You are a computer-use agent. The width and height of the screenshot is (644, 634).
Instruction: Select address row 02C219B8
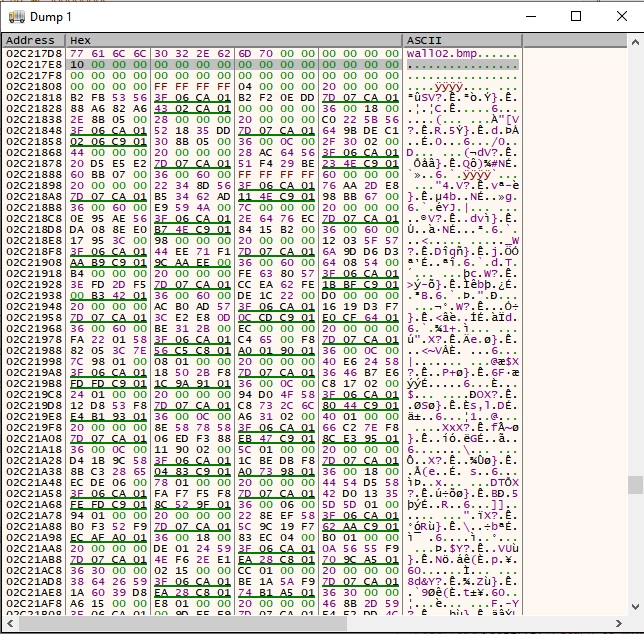34,383
